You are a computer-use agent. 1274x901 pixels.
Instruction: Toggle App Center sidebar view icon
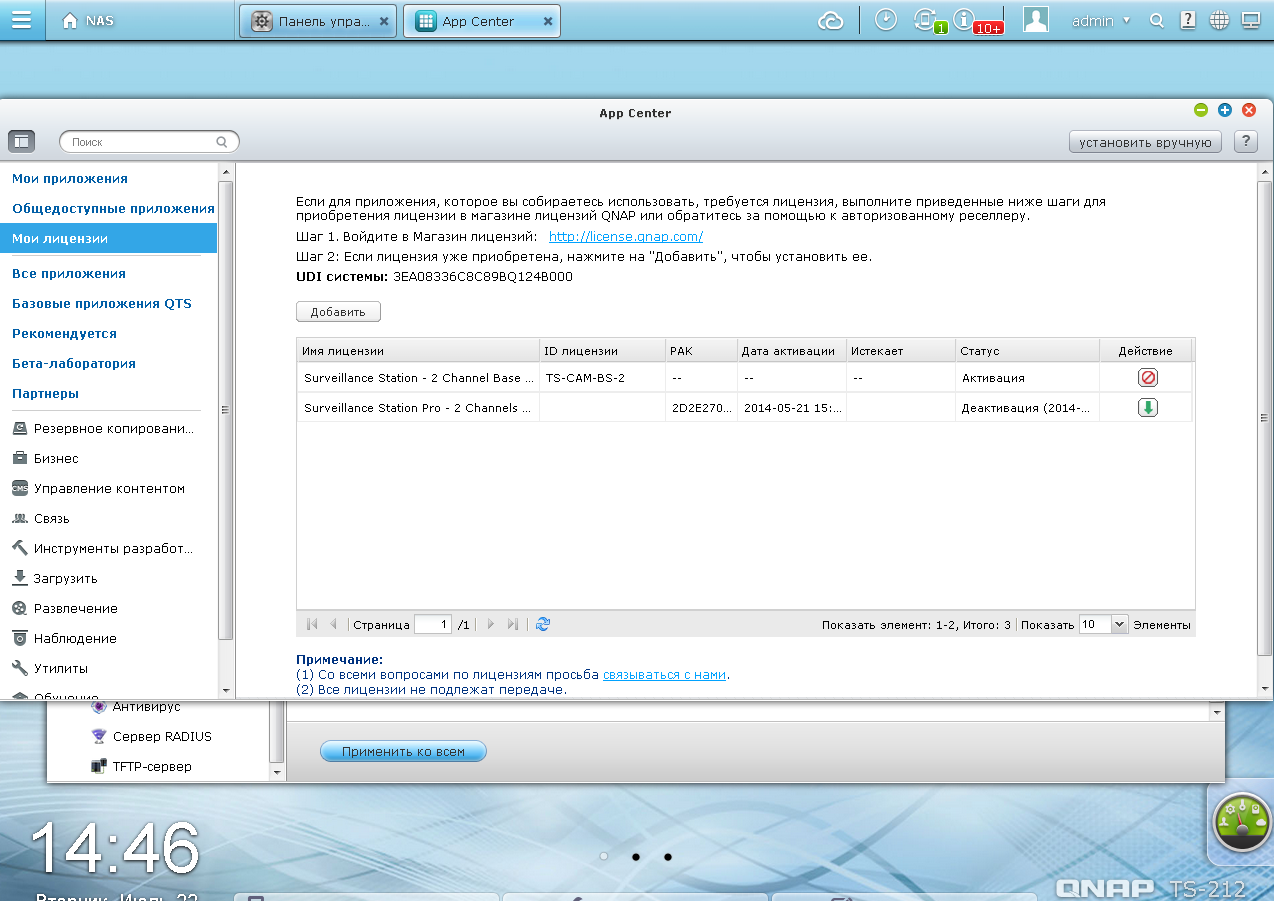pos(22,142)
